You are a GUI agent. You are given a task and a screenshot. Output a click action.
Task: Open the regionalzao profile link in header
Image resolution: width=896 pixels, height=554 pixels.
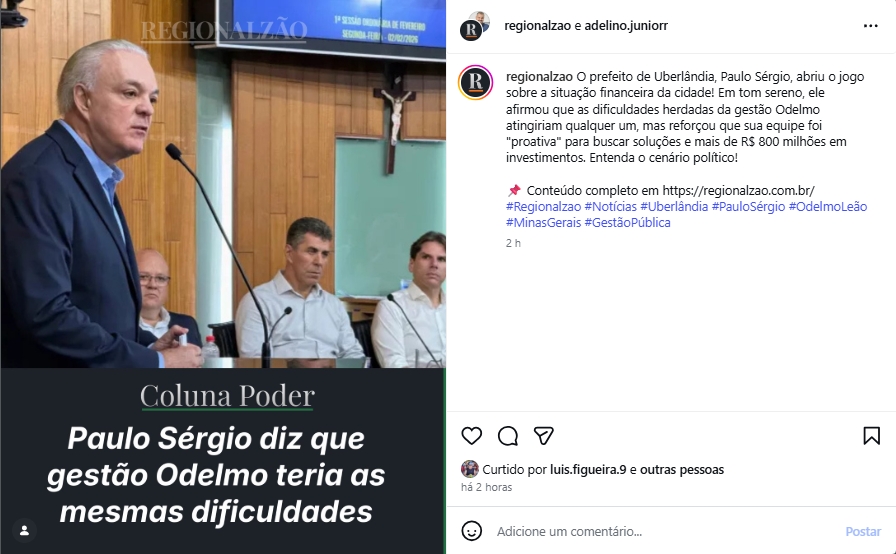coord(537,26)
